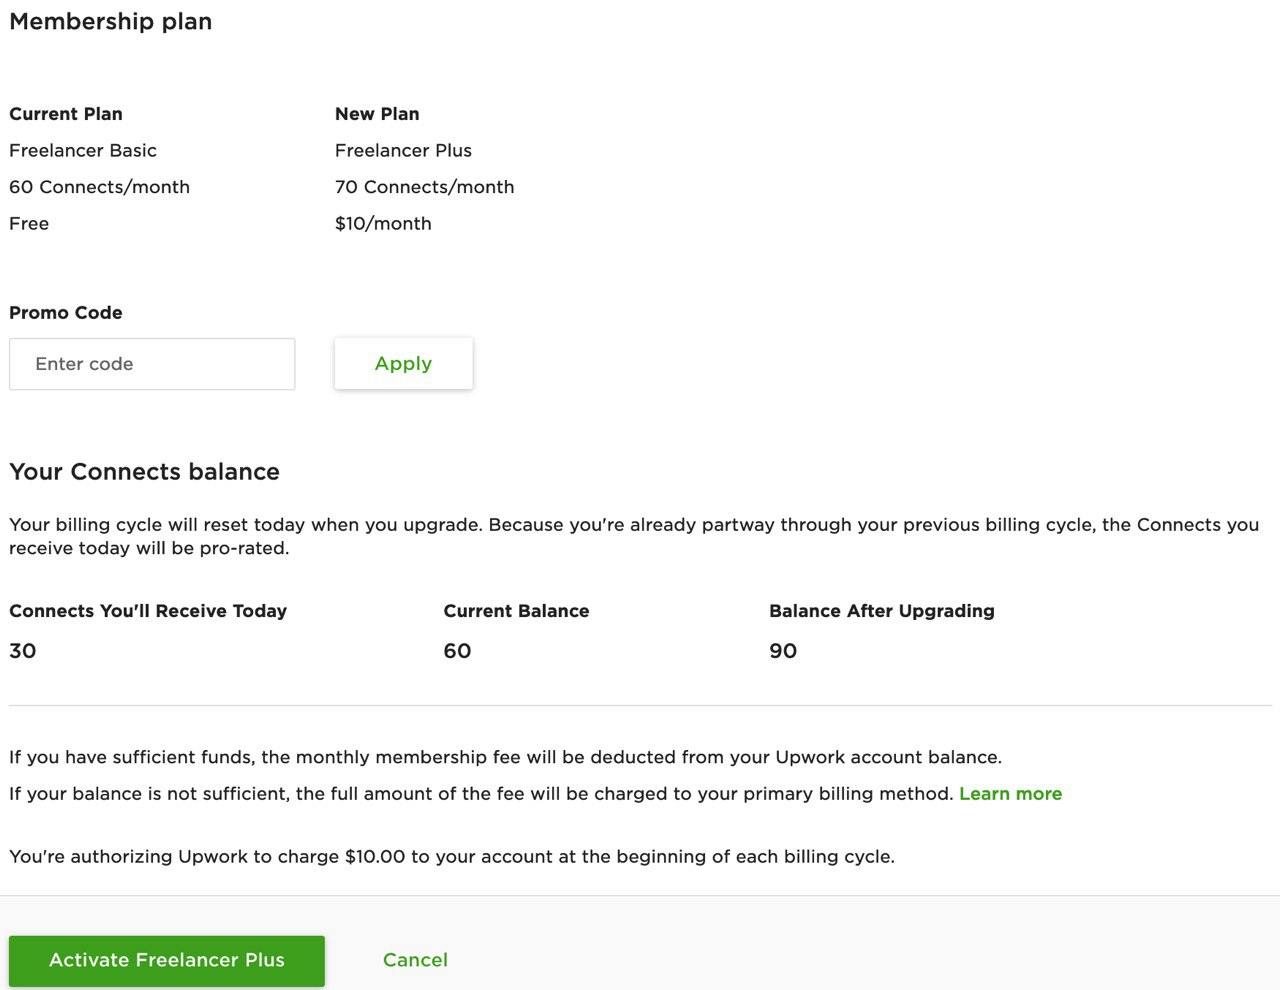Click the Free price text
1280x990 pixels.
[x=29, y=224]
